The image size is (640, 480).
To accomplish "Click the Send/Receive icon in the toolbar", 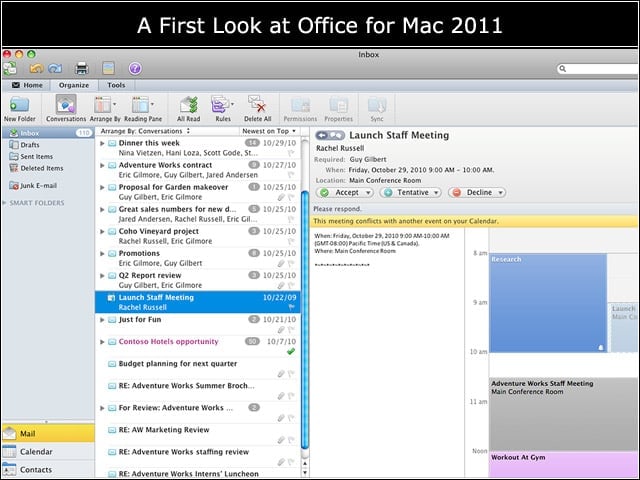I will pos(10,69).
